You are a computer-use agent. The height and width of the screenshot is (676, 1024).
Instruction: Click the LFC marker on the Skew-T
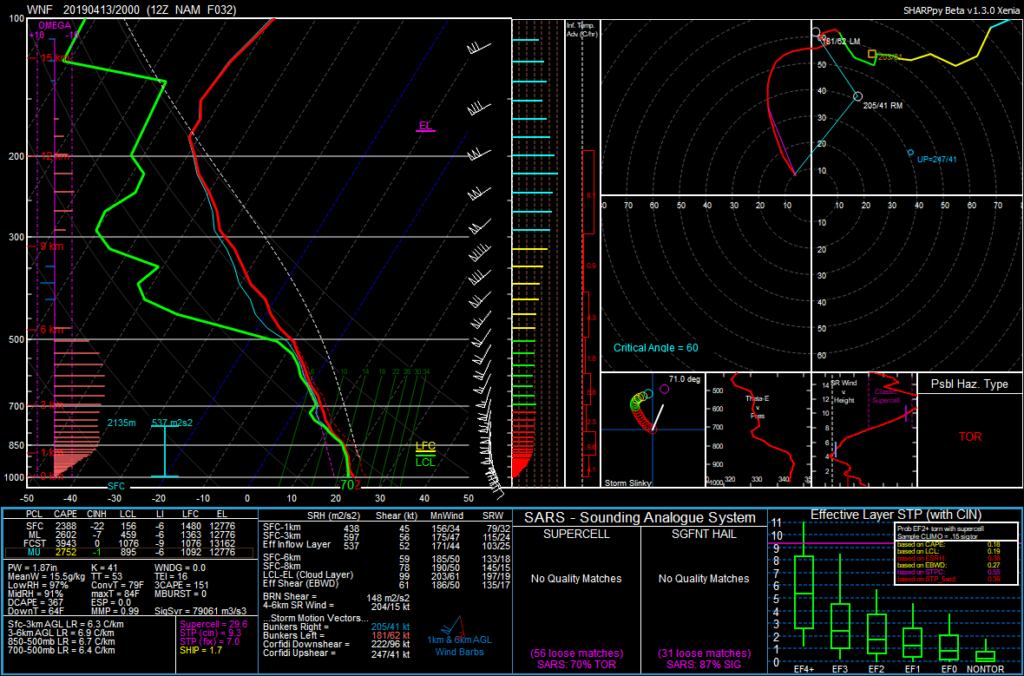click(x=425, y=446)
